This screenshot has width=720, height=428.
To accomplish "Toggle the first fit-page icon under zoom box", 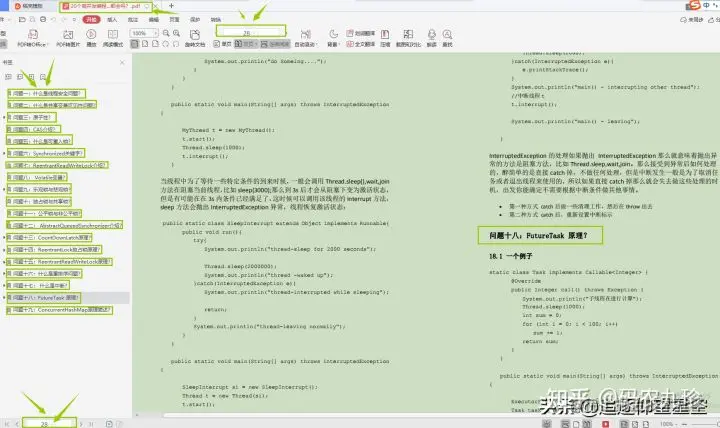I will pyautogui.click(x=134, y=44).
